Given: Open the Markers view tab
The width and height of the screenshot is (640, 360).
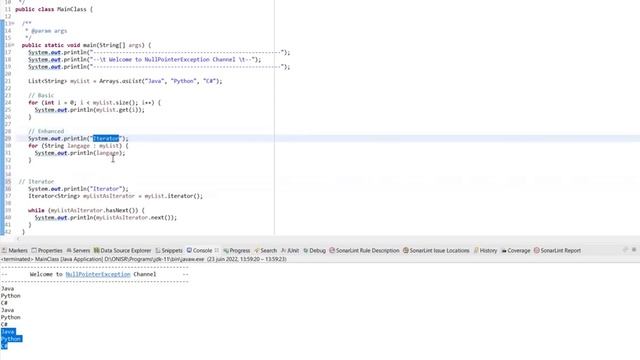Looking at the screenshot, I should click(x=14, y=250).
